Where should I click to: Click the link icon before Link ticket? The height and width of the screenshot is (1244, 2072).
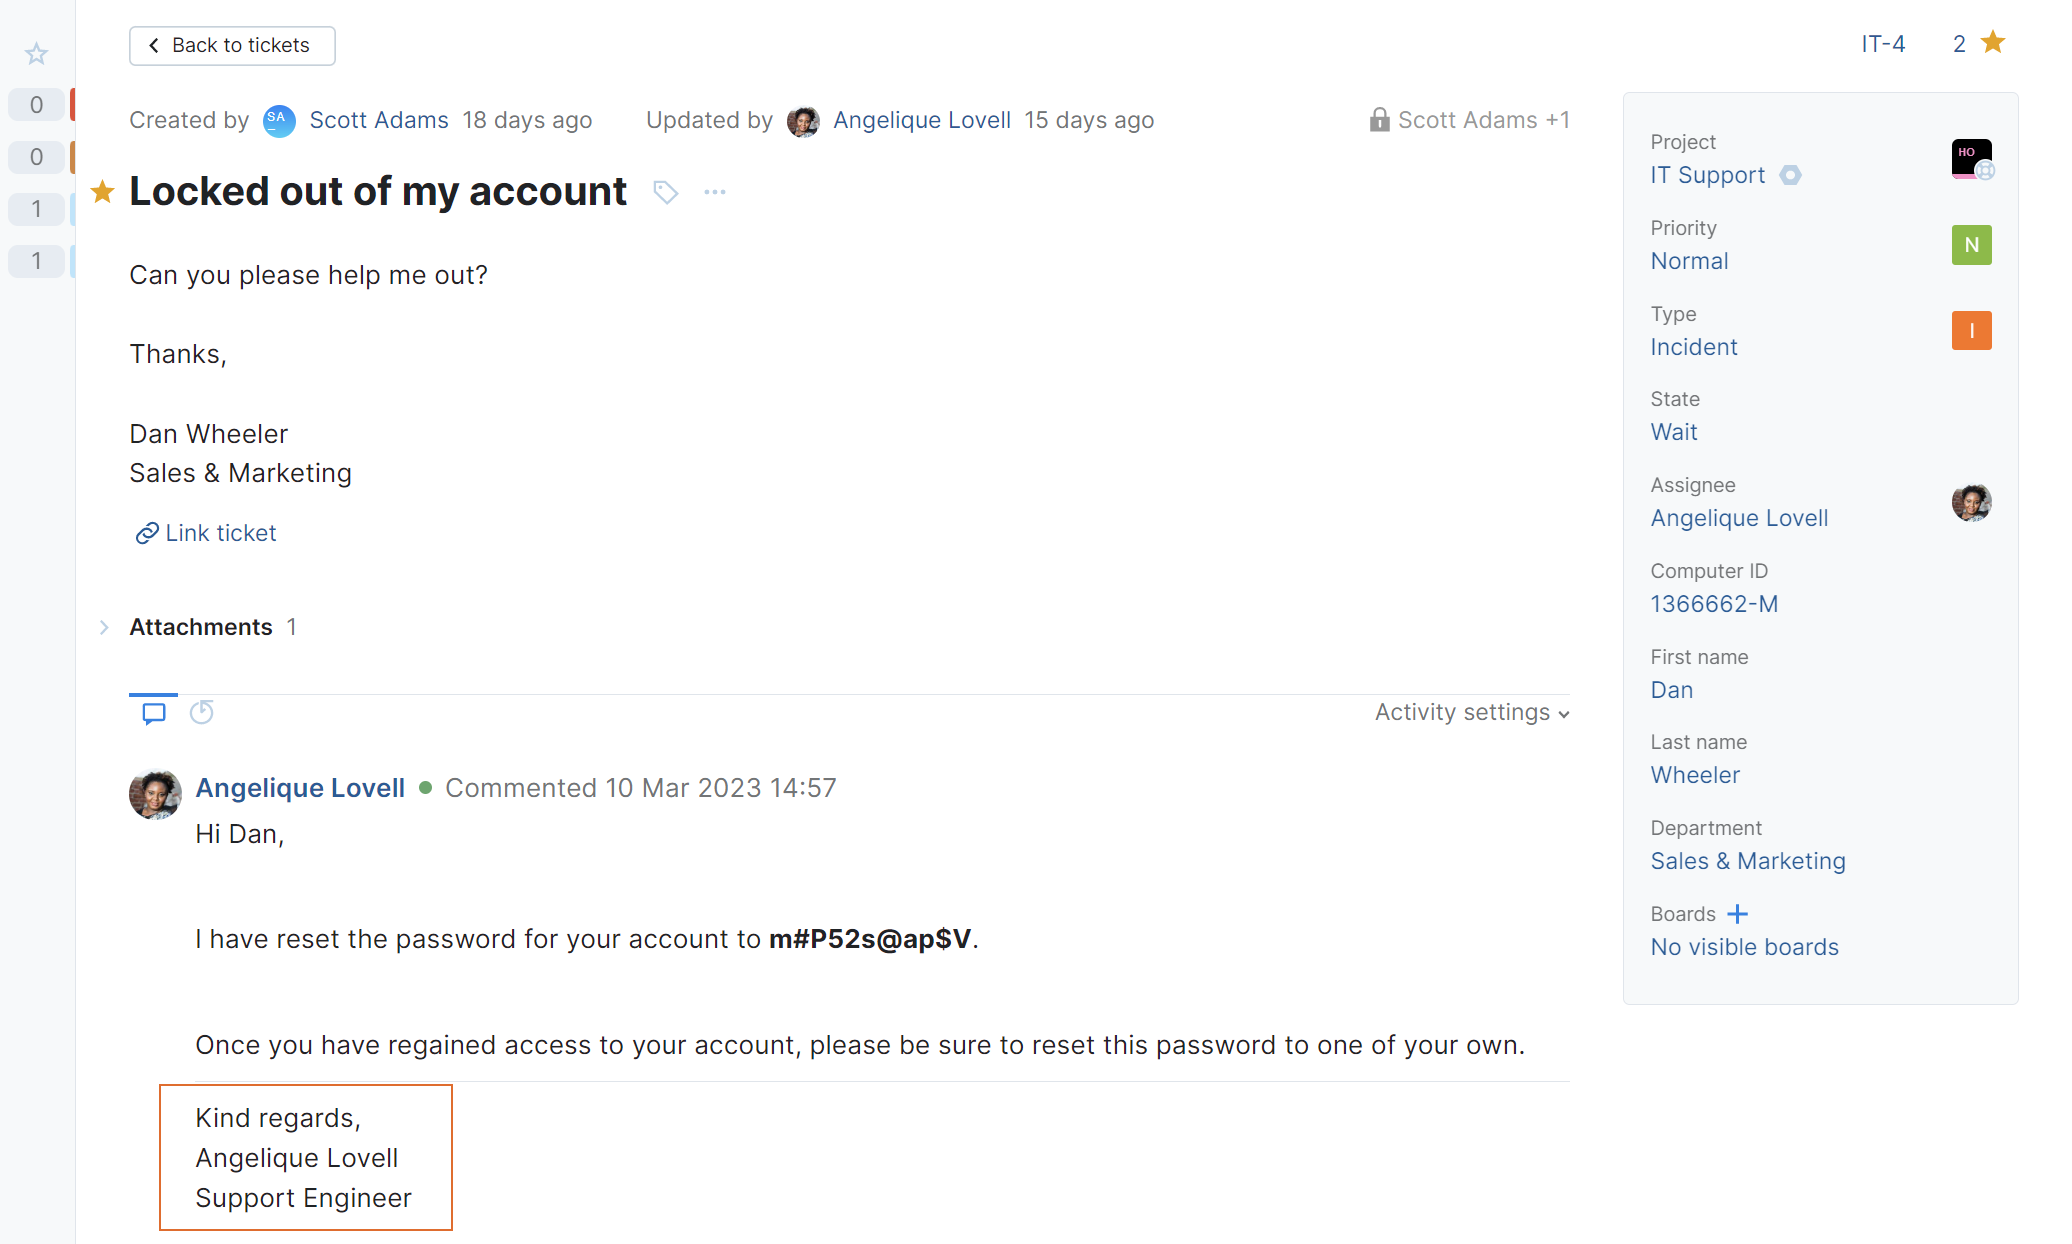coord(147,533)
